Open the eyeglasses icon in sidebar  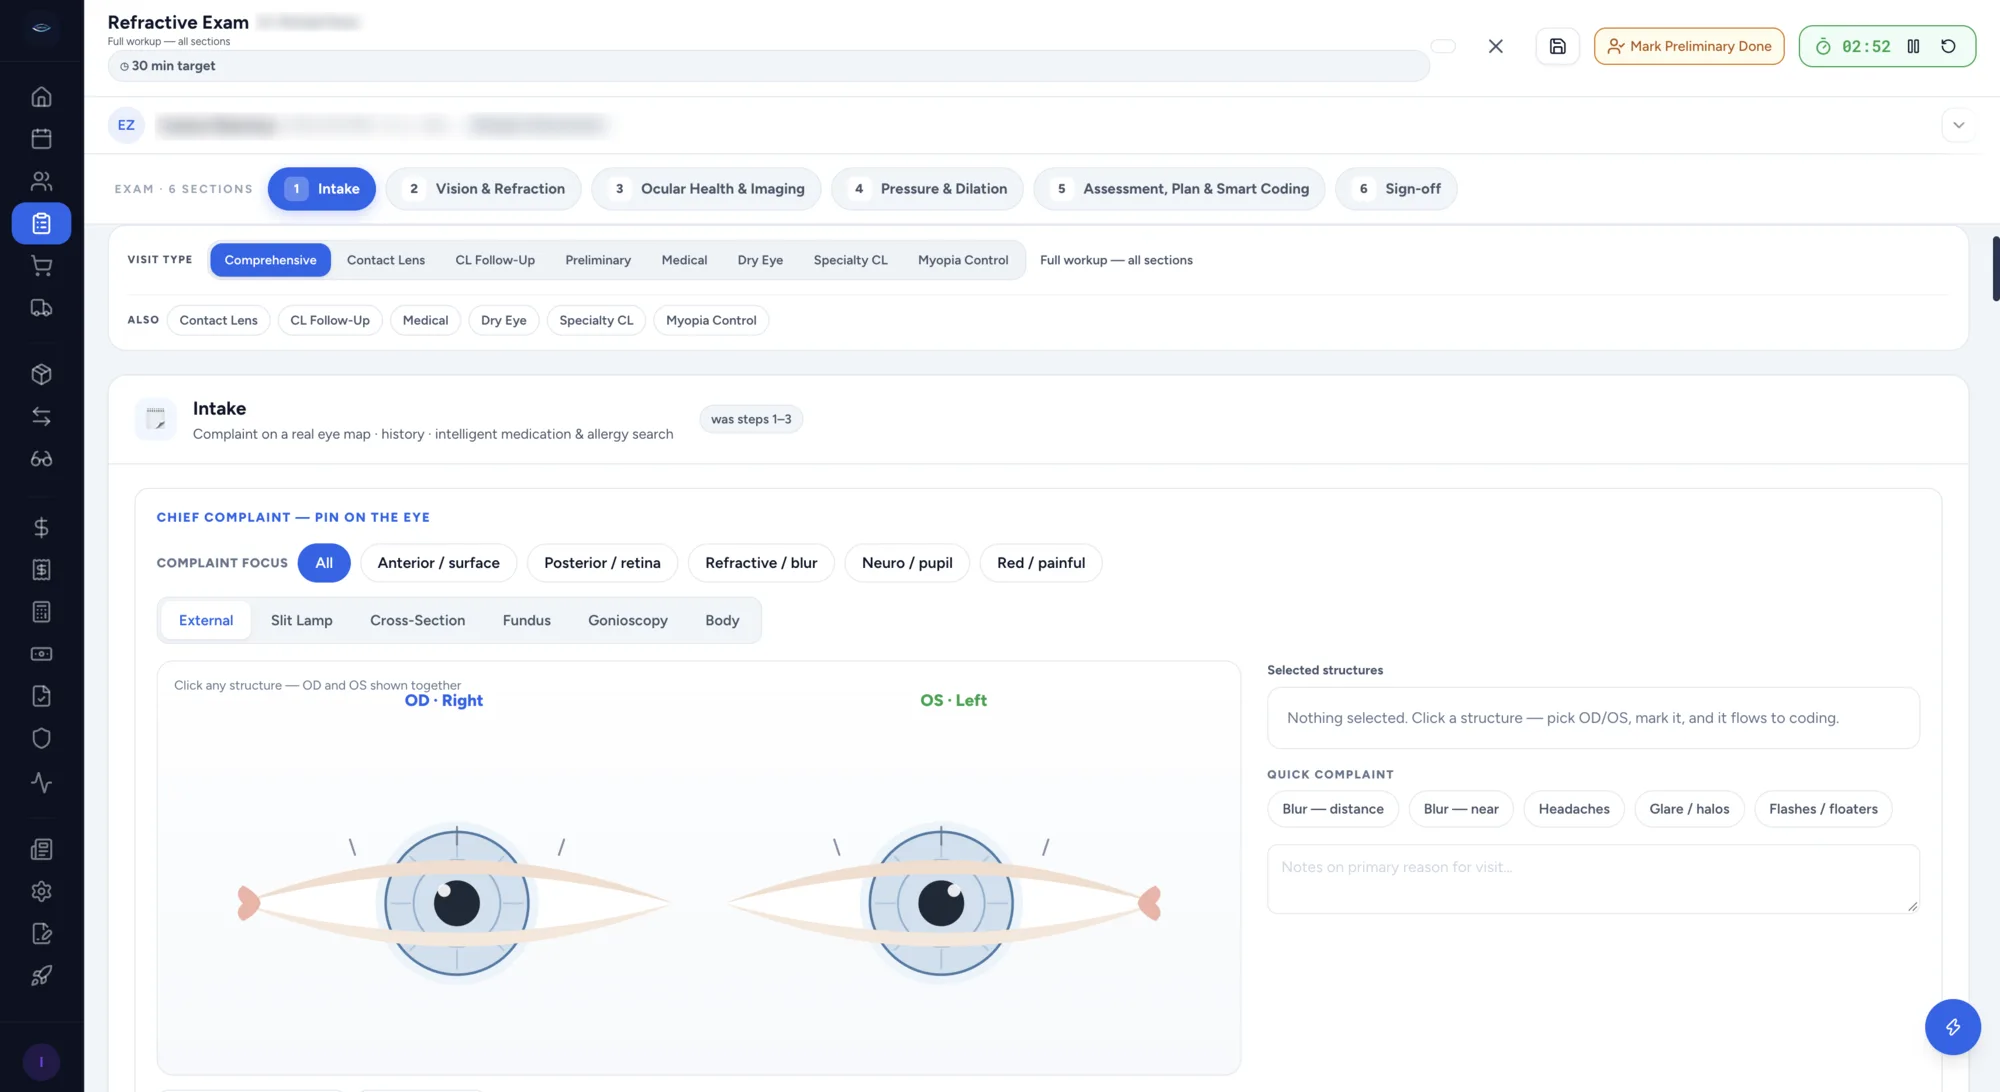click(41, 459)
